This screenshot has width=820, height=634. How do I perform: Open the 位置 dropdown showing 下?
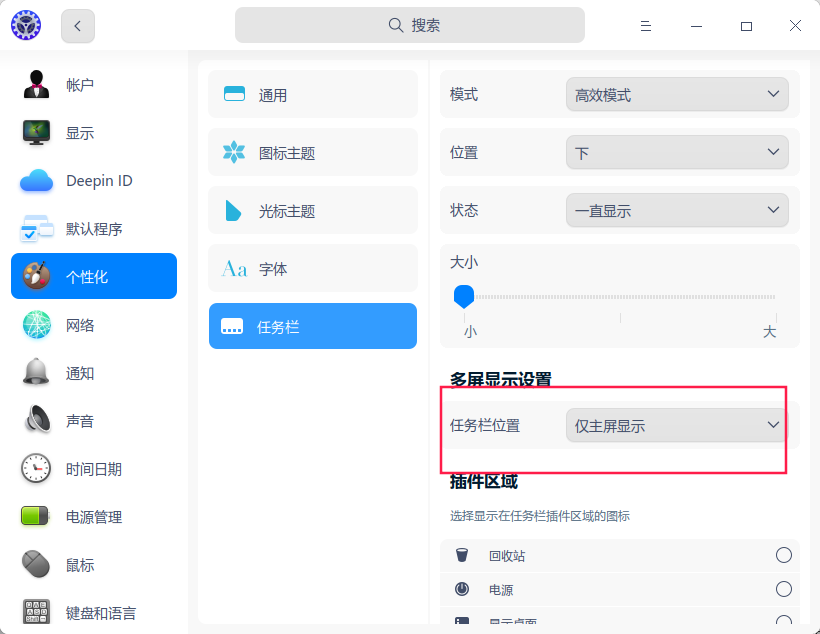(677, 152)
